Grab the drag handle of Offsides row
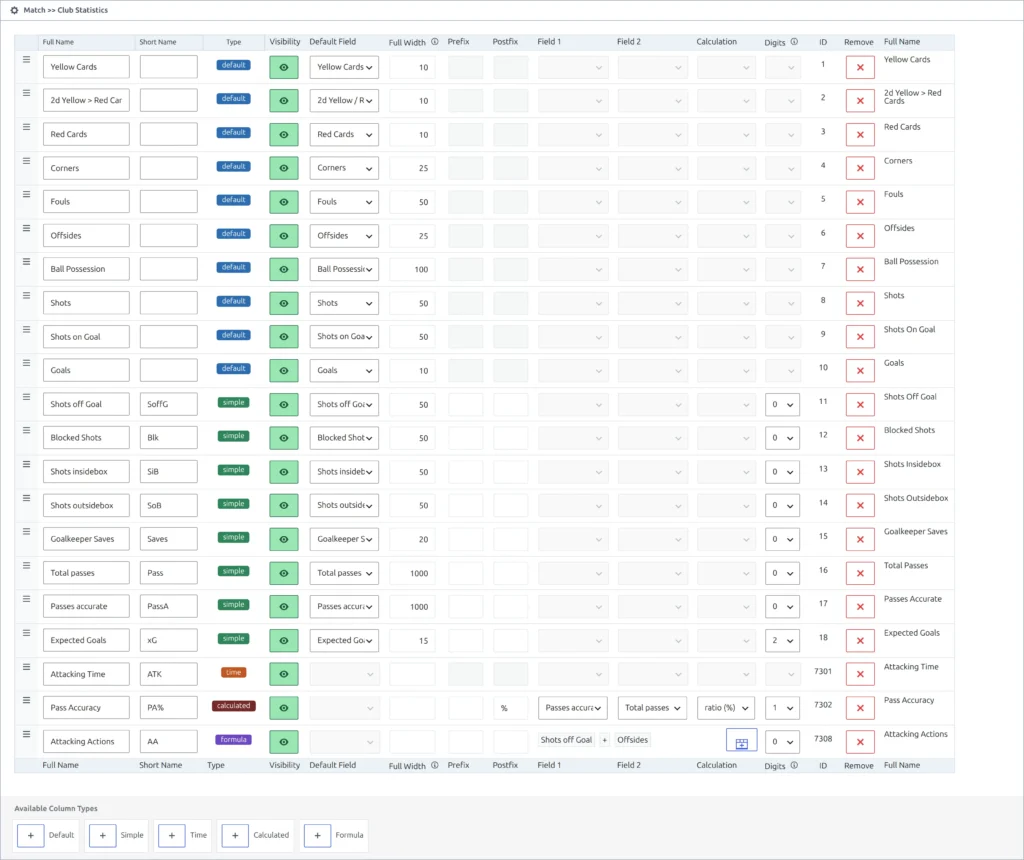The height and width of the screenshot is (860, 1024). [x=26, y=228]
